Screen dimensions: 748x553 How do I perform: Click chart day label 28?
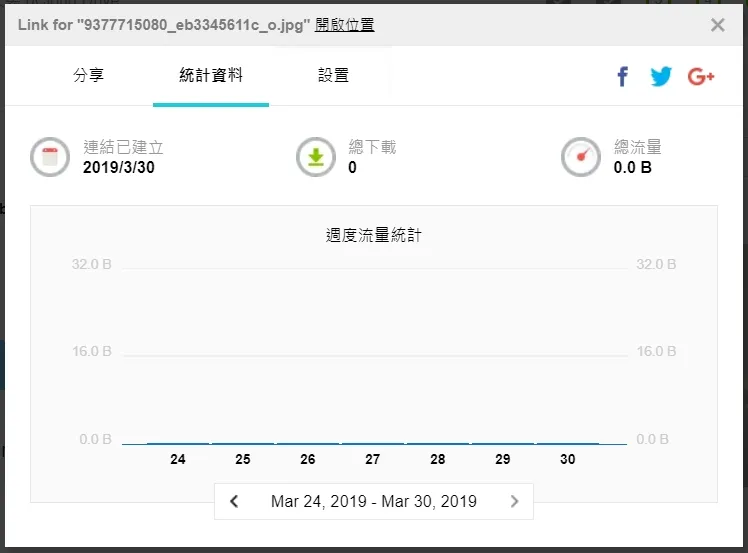[x=437, y=459]
